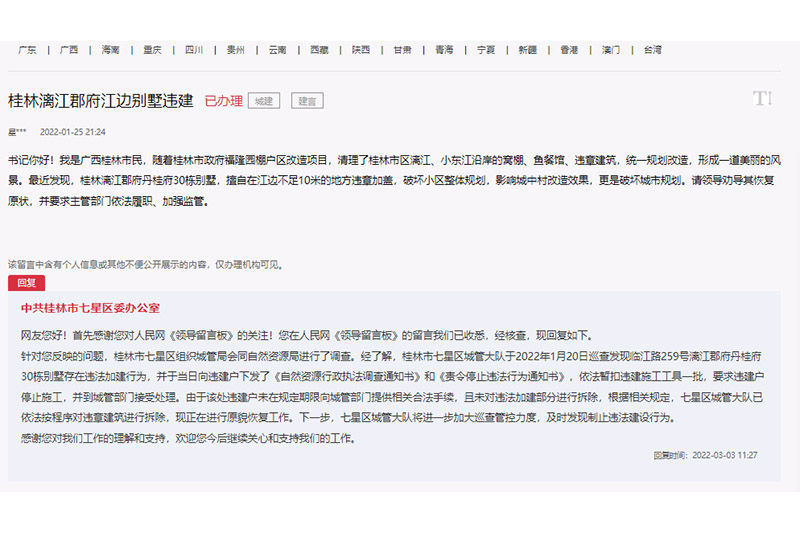The height and width of the screenshot is (533, 800).
Task: Click the privacy notice line under the message
Action: pyautogui.click(x=146, y=265)
